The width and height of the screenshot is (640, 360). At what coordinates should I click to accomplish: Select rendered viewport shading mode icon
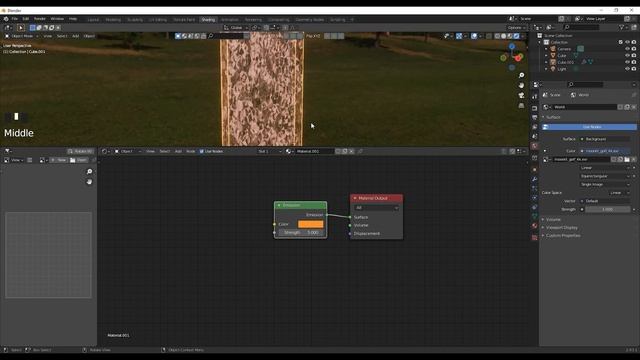point(516,36)
